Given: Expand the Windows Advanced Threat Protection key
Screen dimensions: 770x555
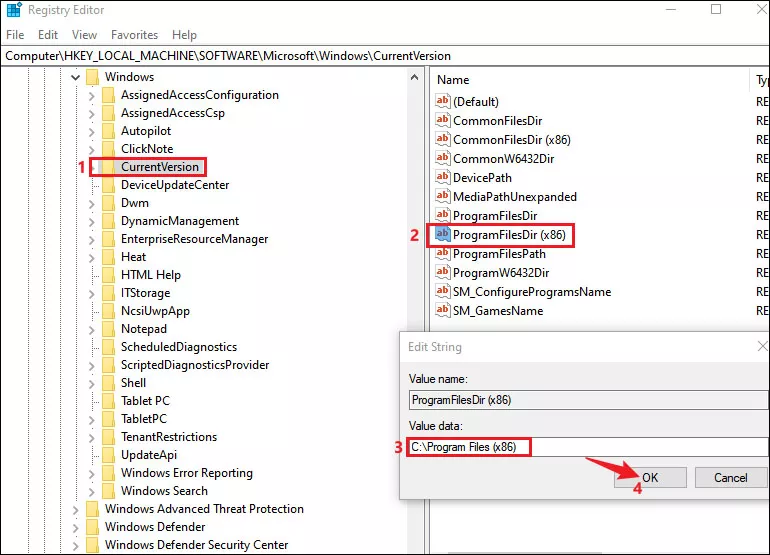Looking at the screenshot, I should 75,509.
